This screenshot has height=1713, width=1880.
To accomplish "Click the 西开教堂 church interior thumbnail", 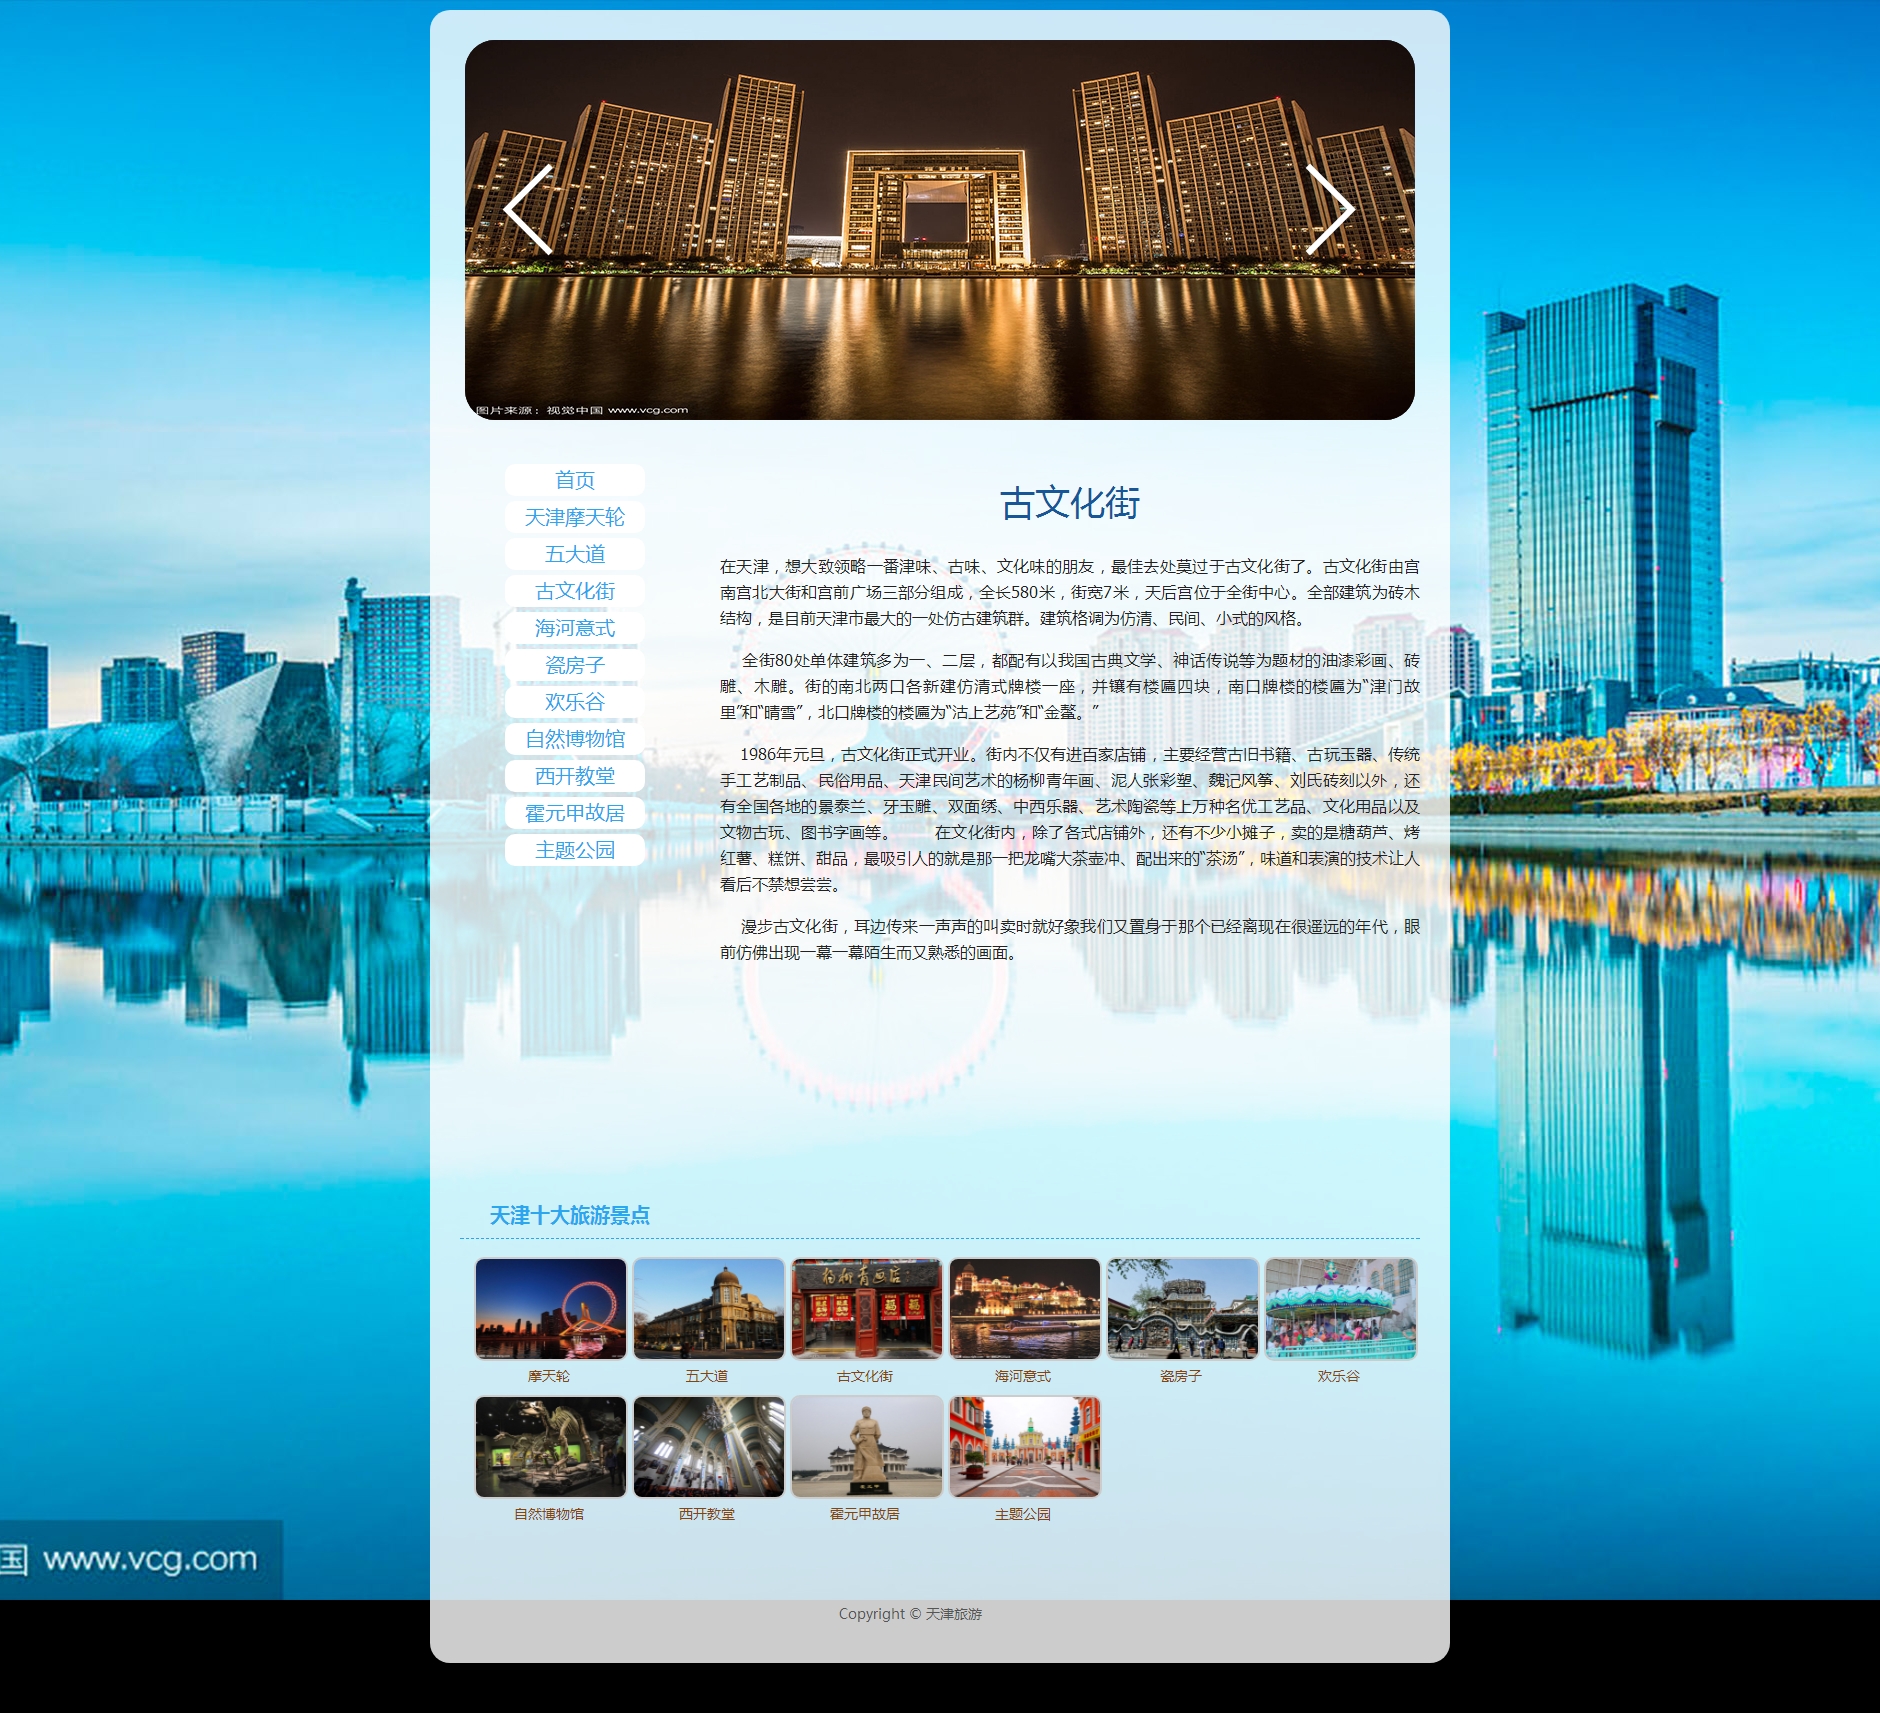I will [x=709, y=1446].
